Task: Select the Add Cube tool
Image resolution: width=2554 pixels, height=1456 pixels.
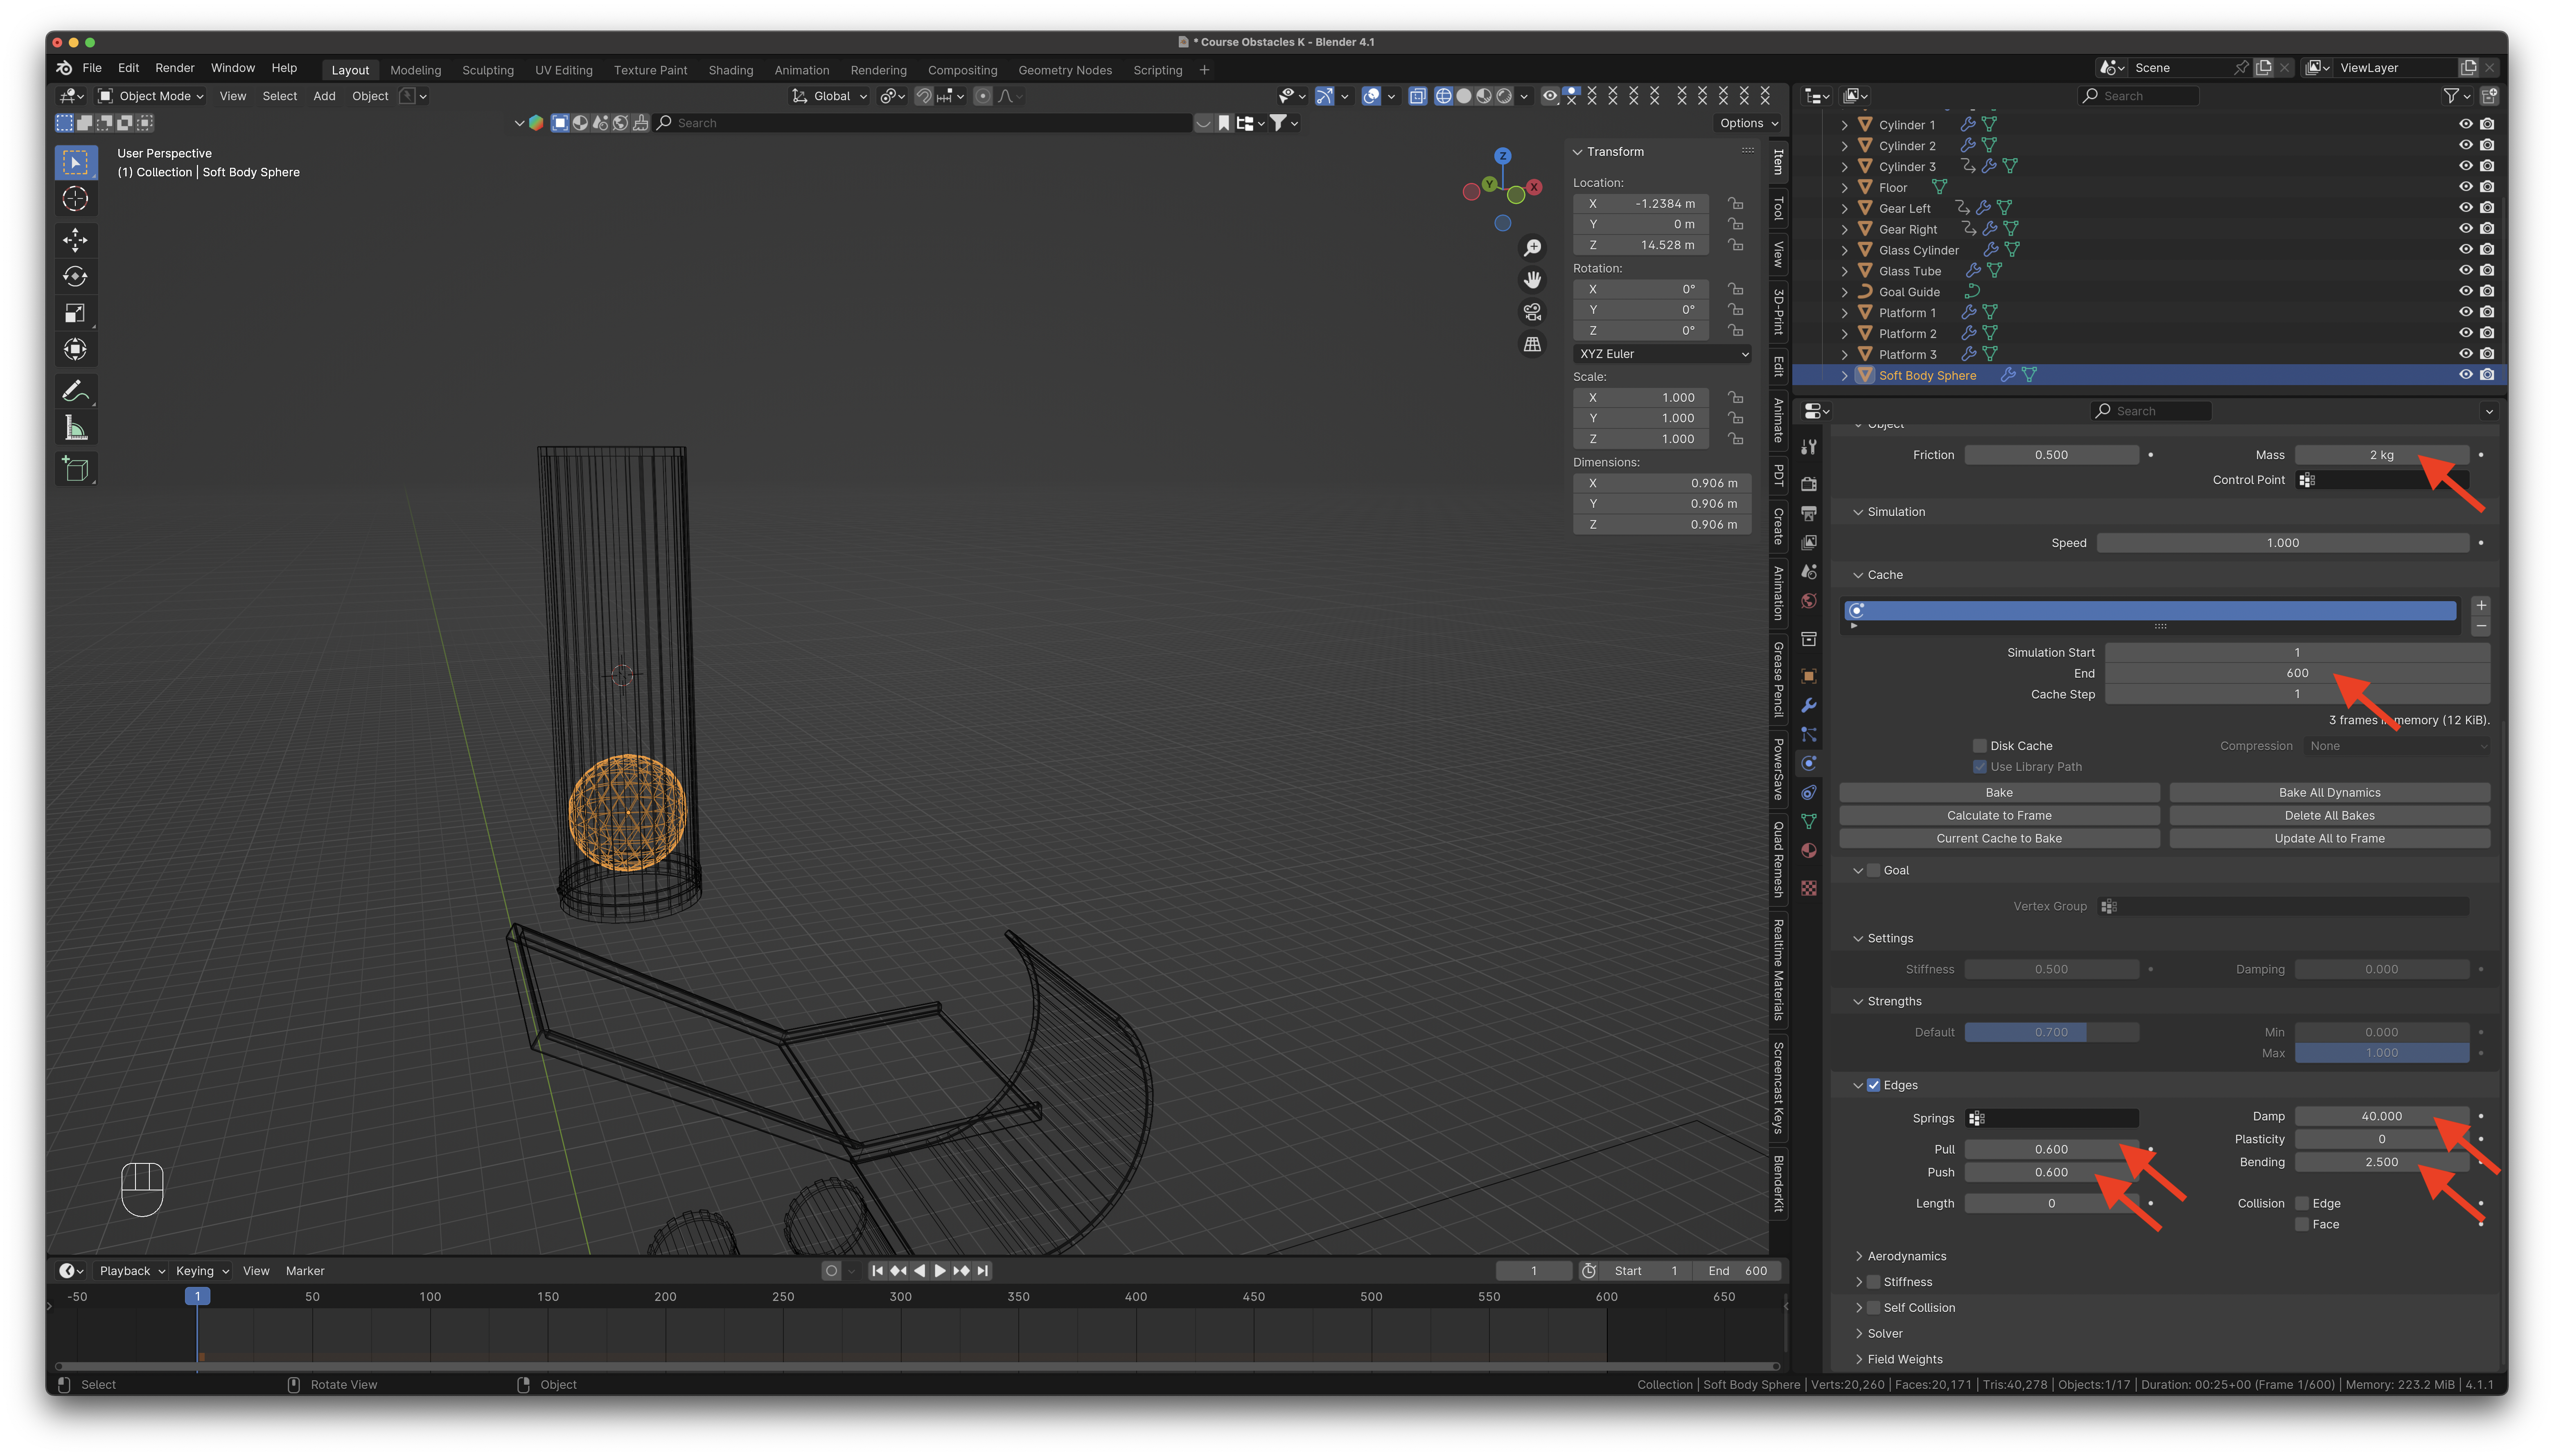Action: coord(75,469)
